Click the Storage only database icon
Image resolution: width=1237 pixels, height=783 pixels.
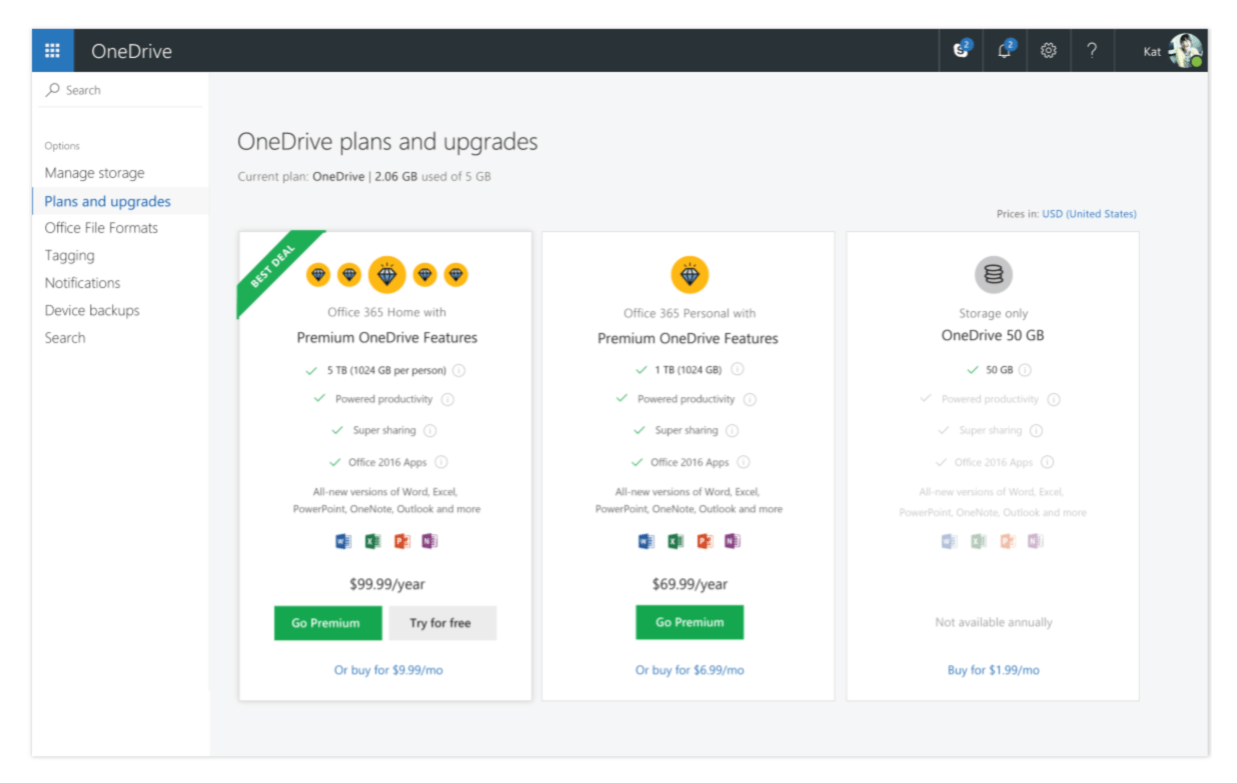(993, 274)
